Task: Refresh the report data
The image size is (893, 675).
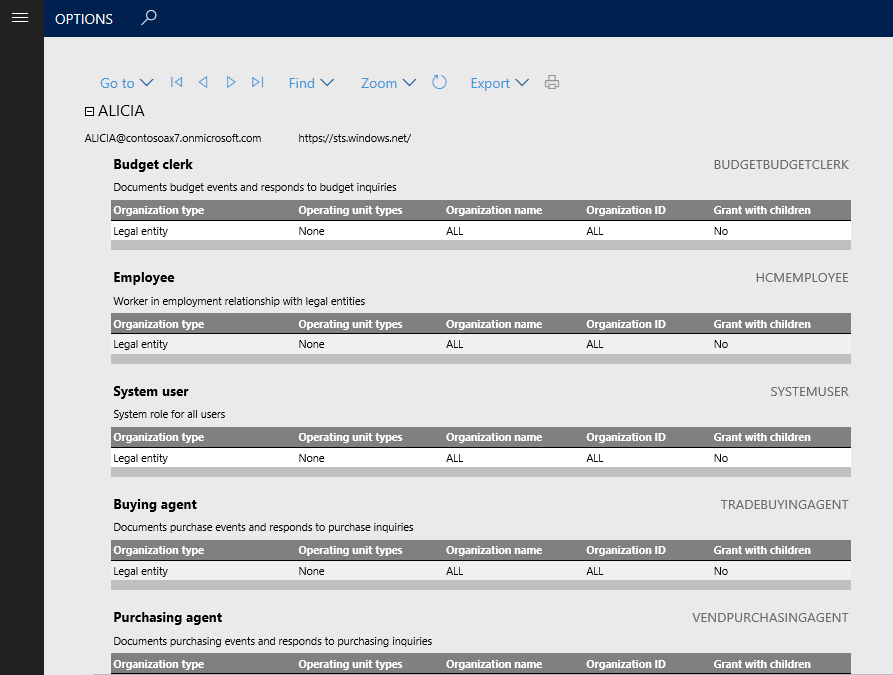Action: (439, 83)
